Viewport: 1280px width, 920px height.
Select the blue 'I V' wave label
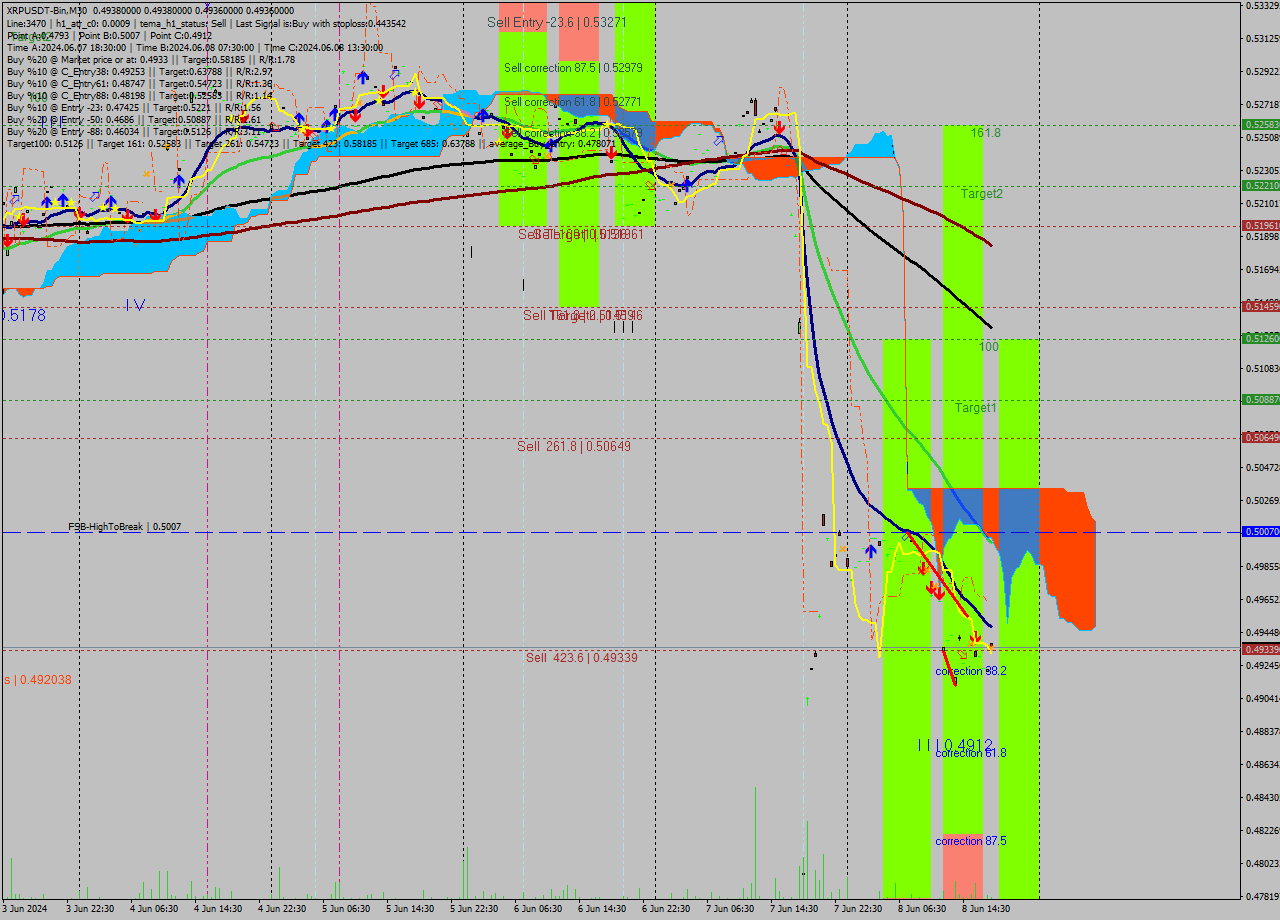[136, 305]
